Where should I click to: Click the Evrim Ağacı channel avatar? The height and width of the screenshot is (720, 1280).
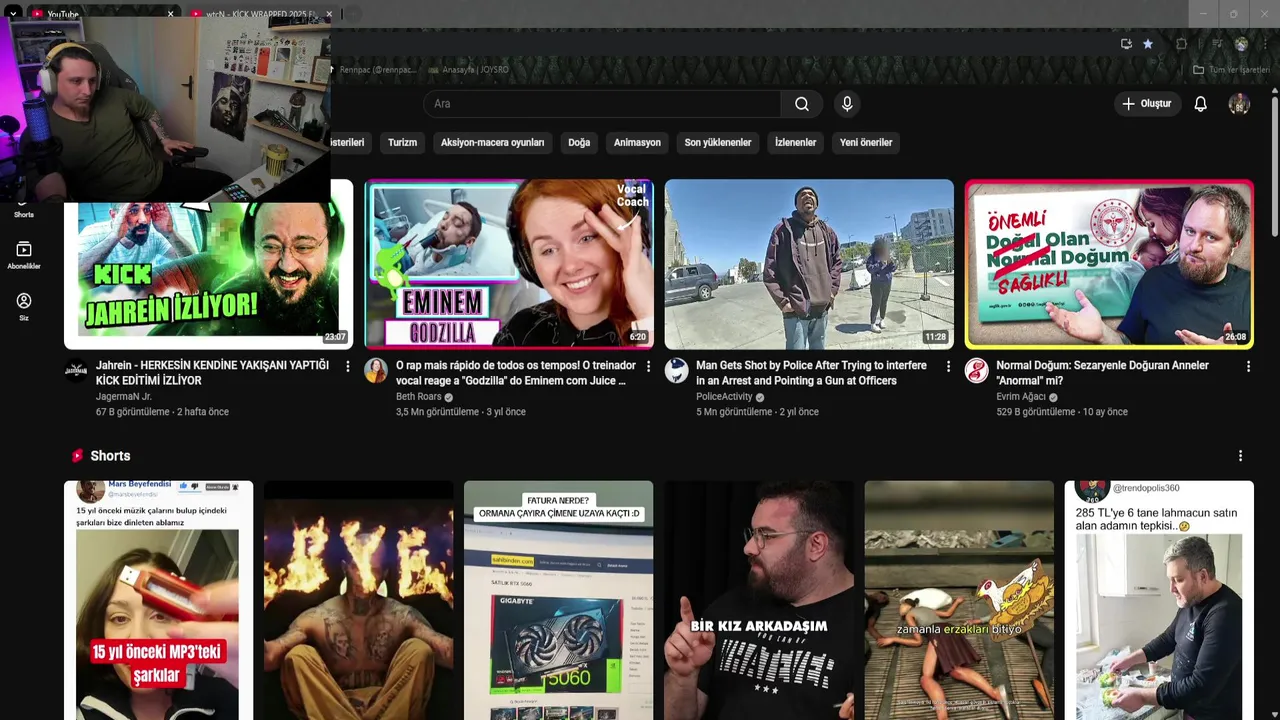click(x=977, y=371)
